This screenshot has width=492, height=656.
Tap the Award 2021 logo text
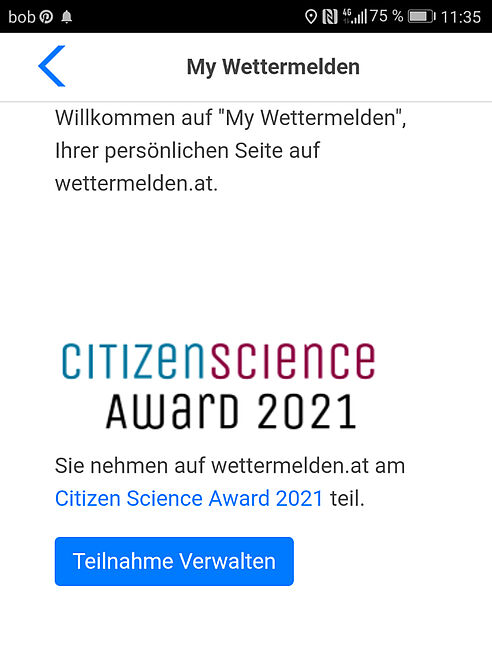[x=231, y=412]
